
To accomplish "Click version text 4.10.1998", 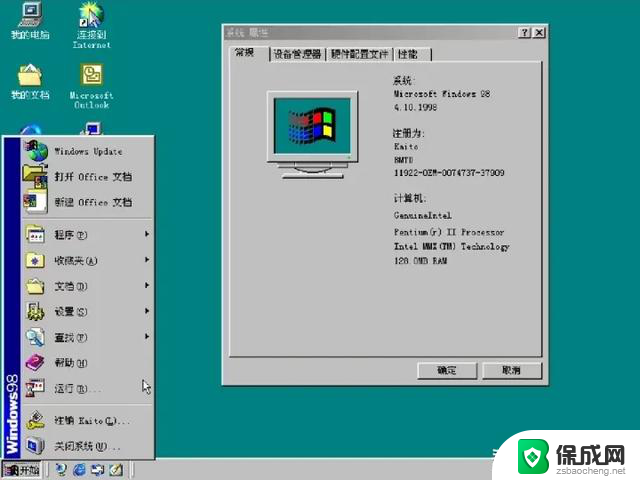I will point(415,107).
